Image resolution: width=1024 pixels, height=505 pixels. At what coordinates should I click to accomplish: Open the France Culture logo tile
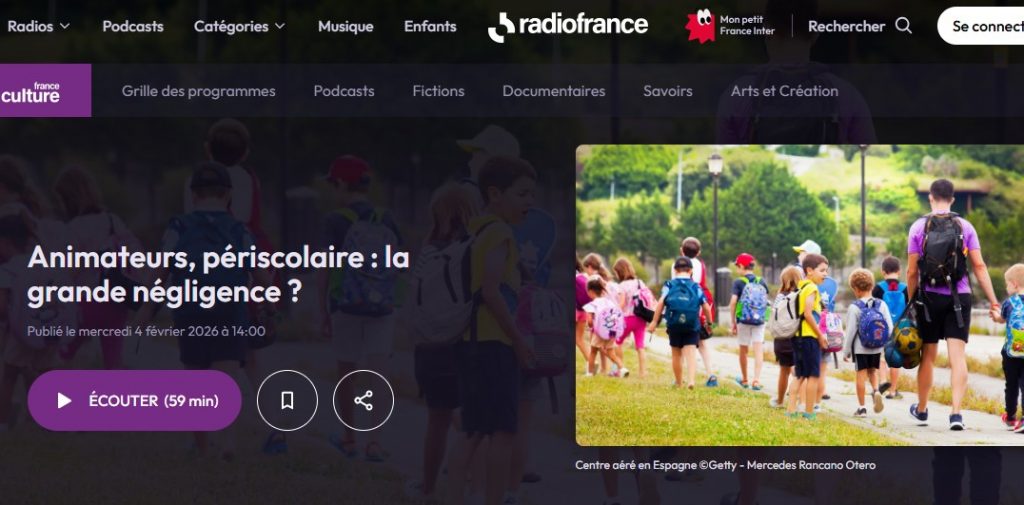[45, 90]
